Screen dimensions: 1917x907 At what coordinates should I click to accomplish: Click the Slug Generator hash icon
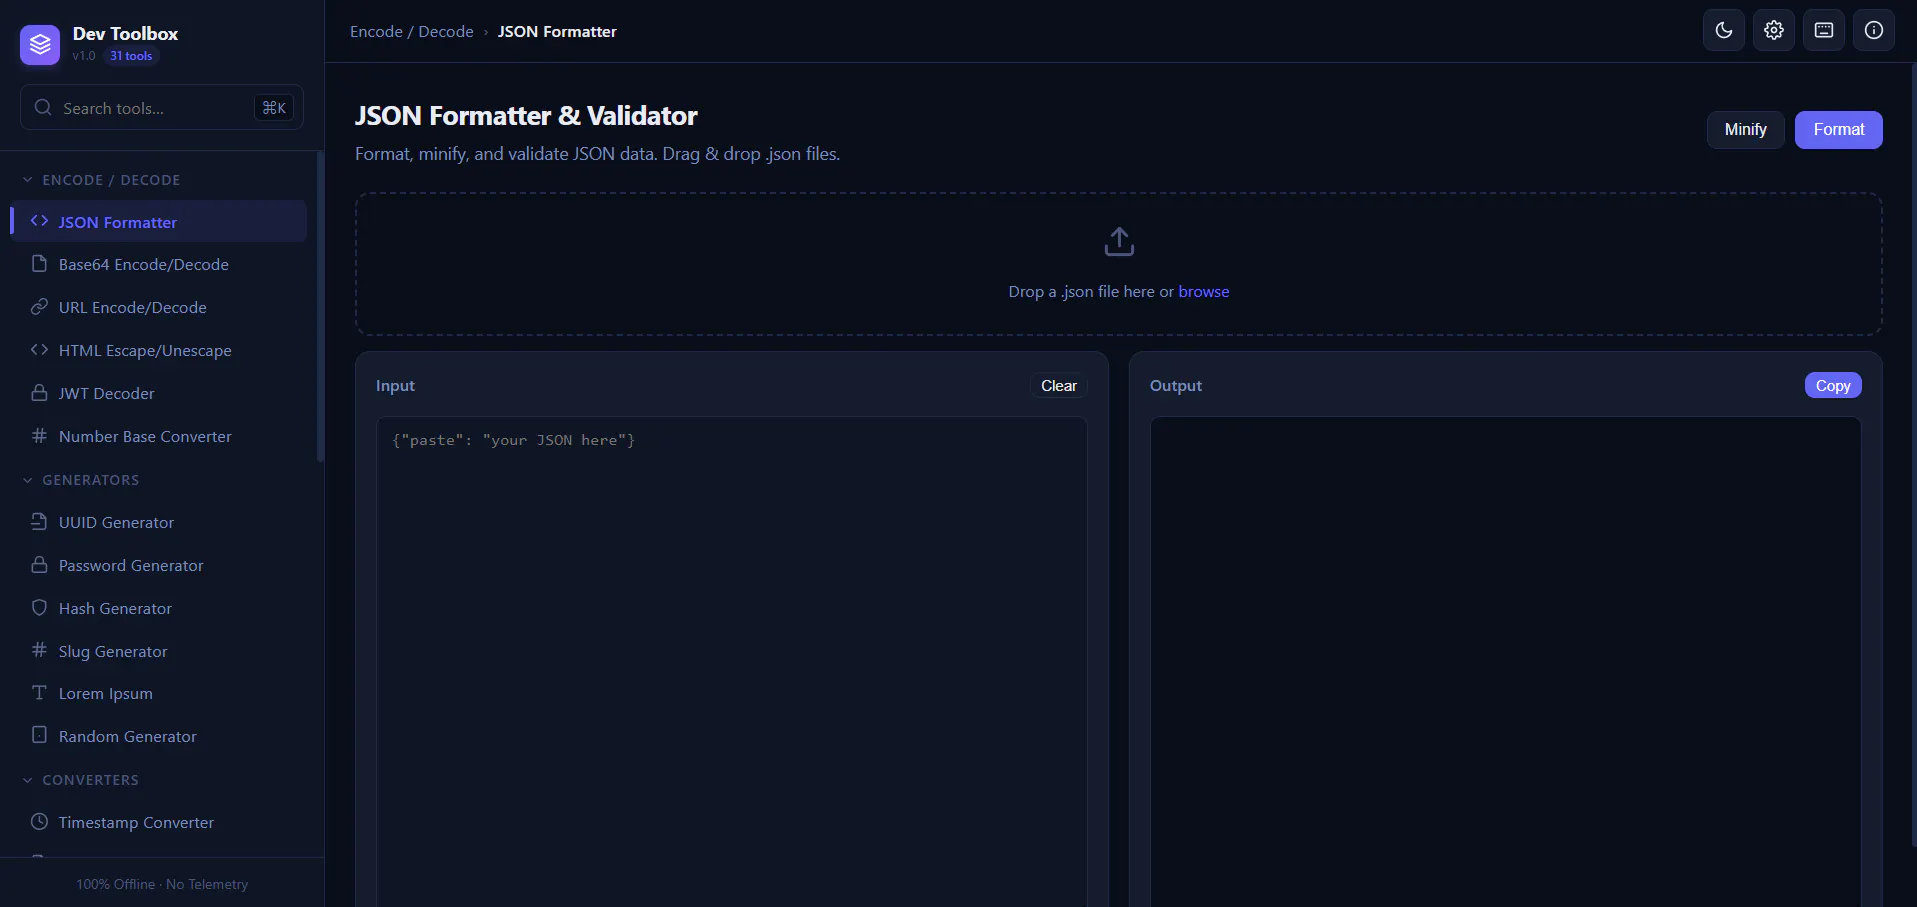point(39,650)
